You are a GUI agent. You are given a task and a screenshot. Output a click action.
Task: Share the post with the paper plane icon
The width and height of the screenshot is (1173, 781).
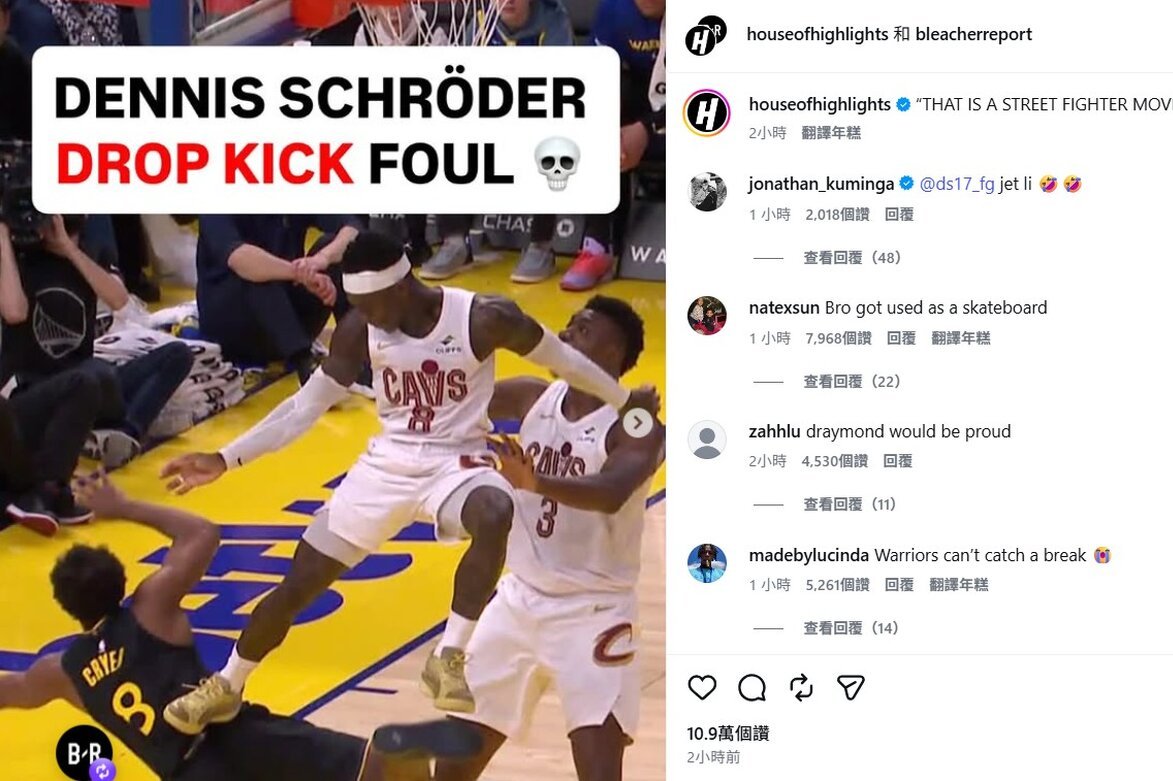(851, 687)
